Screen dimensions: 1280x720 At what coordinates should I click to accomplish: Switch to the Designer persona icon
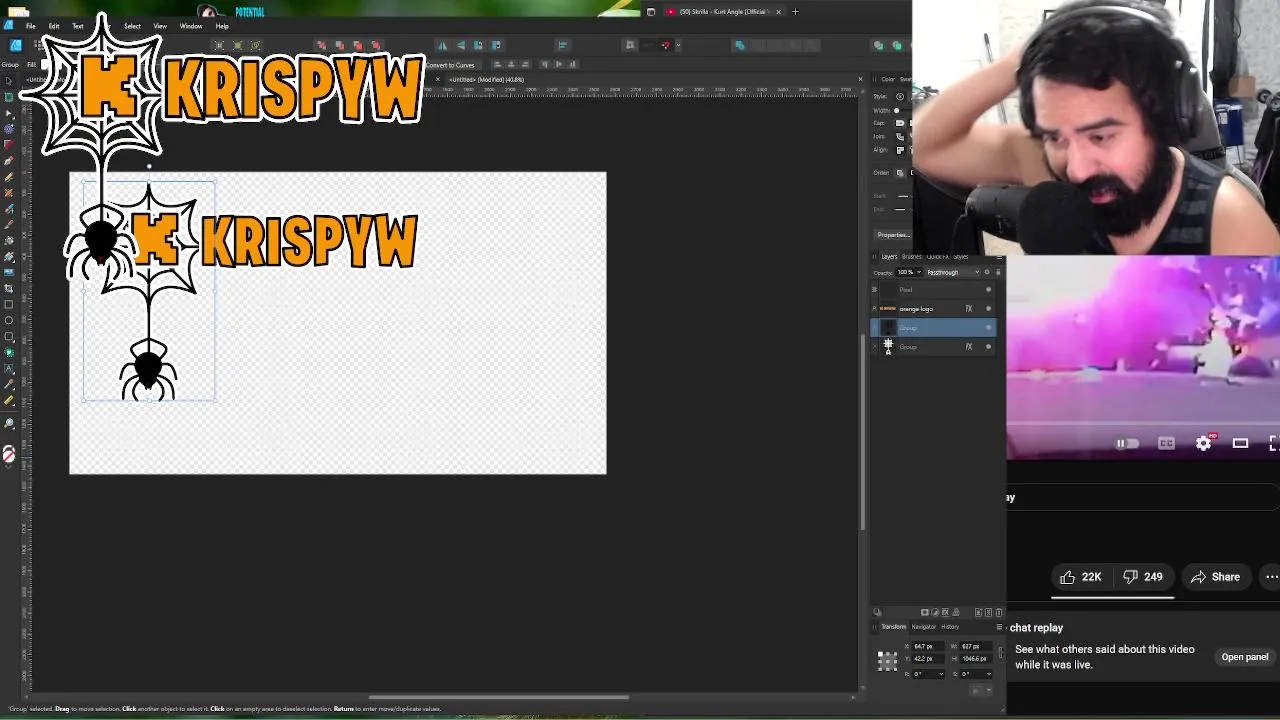pos(15,45)
